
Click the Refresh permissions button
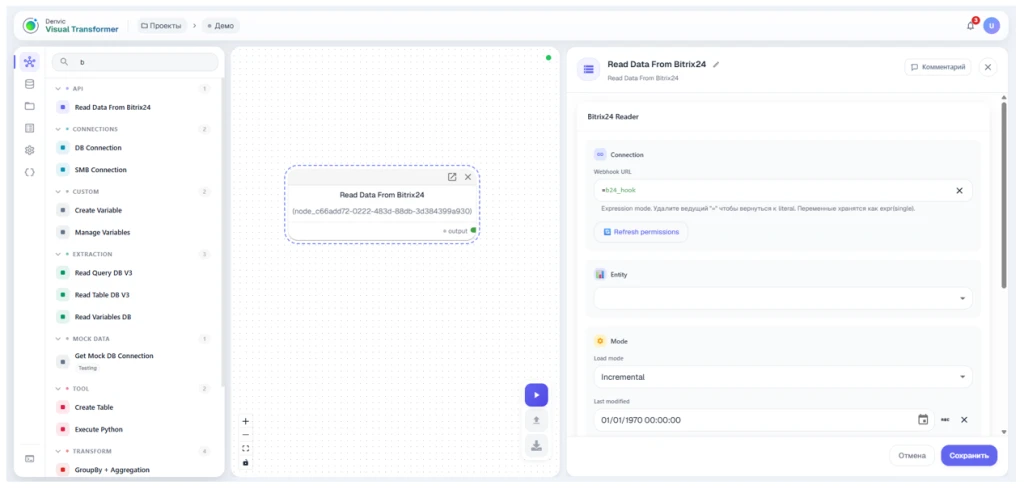pos(641,232)
